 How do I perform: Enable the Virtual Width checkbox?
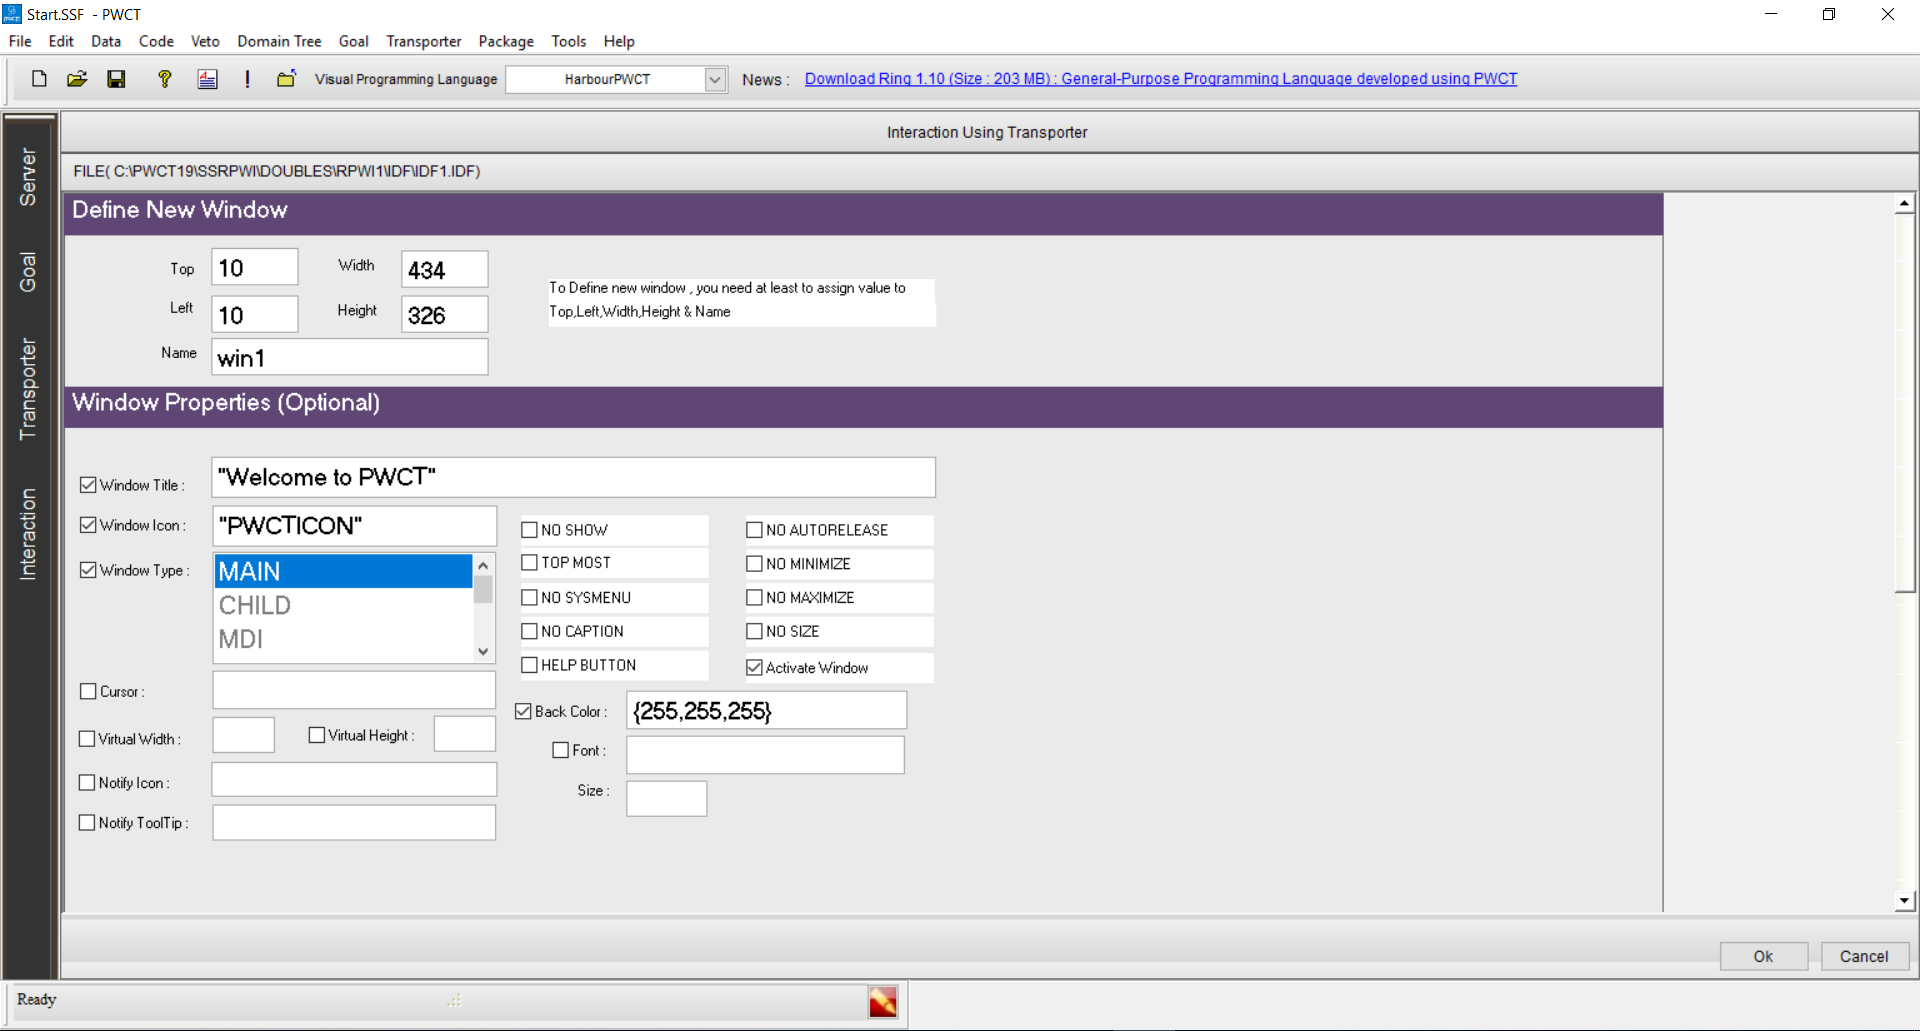click(87, 739)
